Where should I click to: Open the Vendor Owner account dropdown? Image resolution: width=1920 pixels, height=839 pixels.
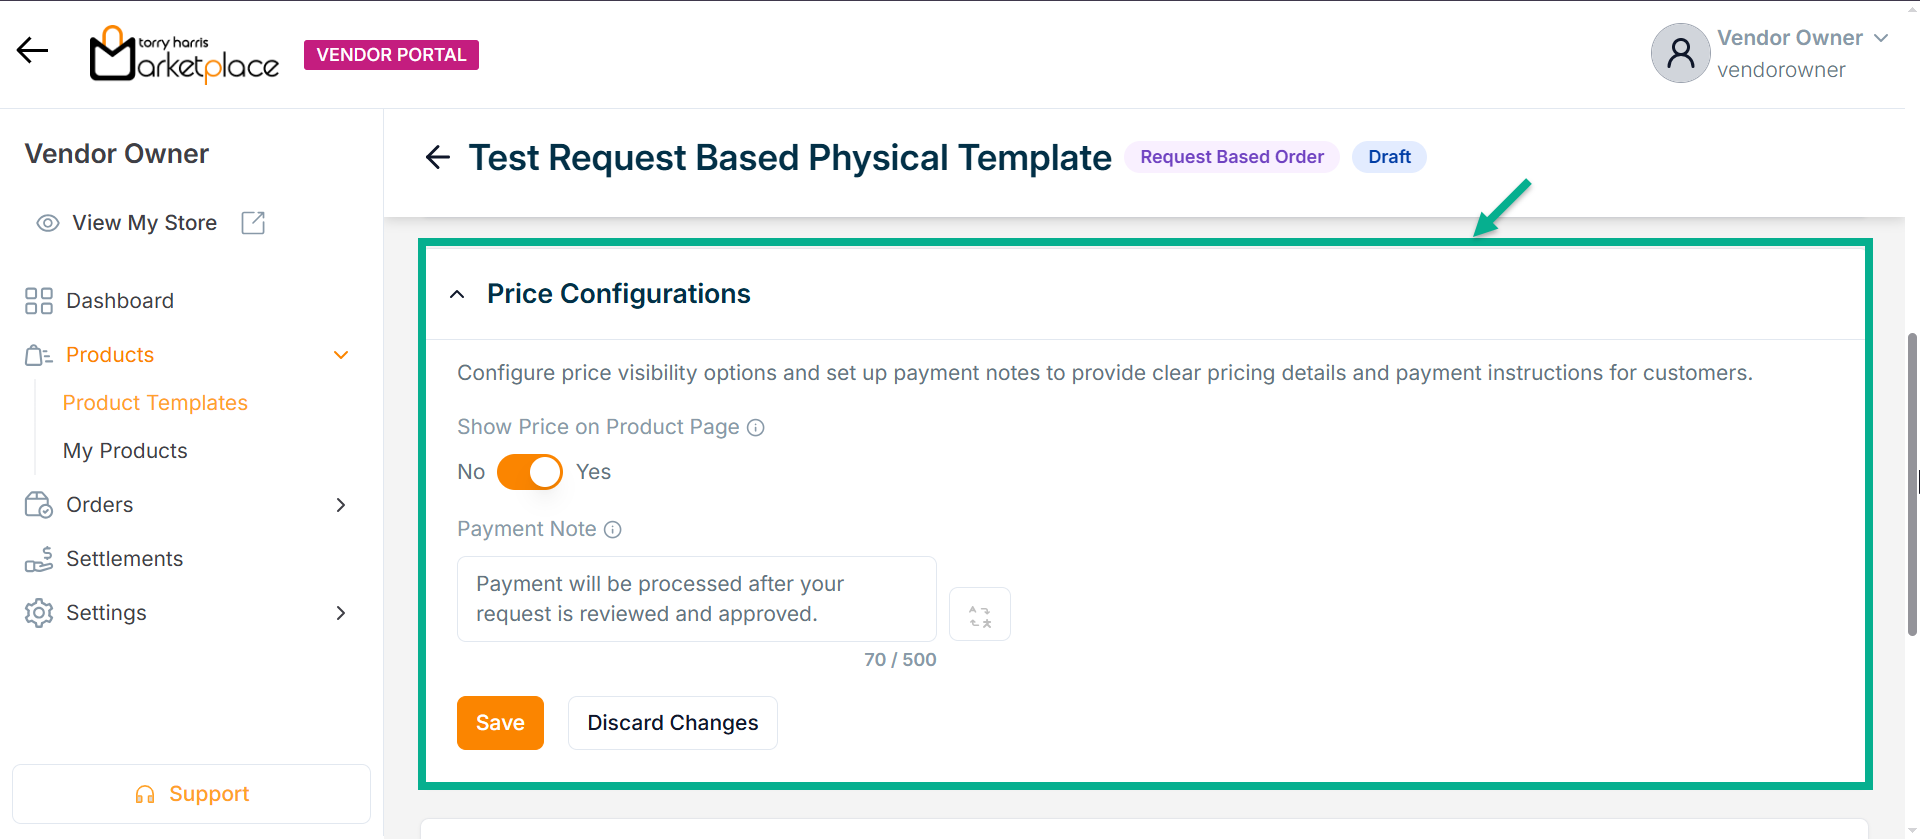1880,38
